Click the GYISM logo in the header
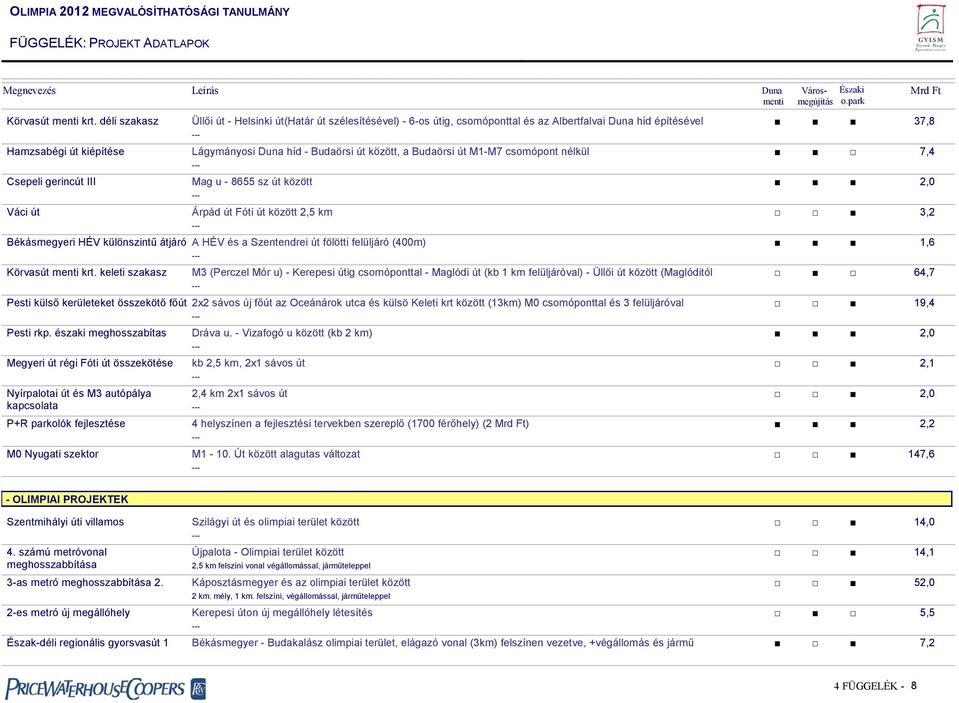 pos(930,28)
